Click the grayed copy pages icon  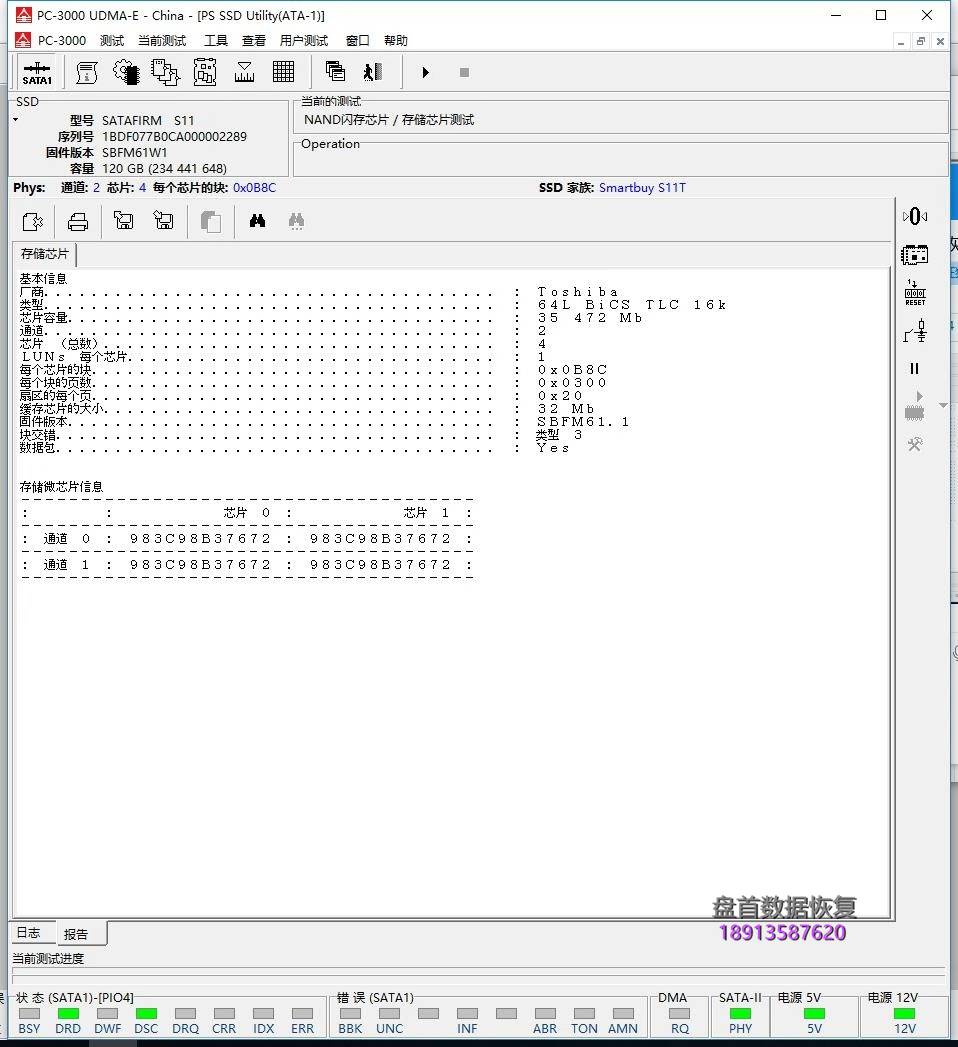coord(211,222)
